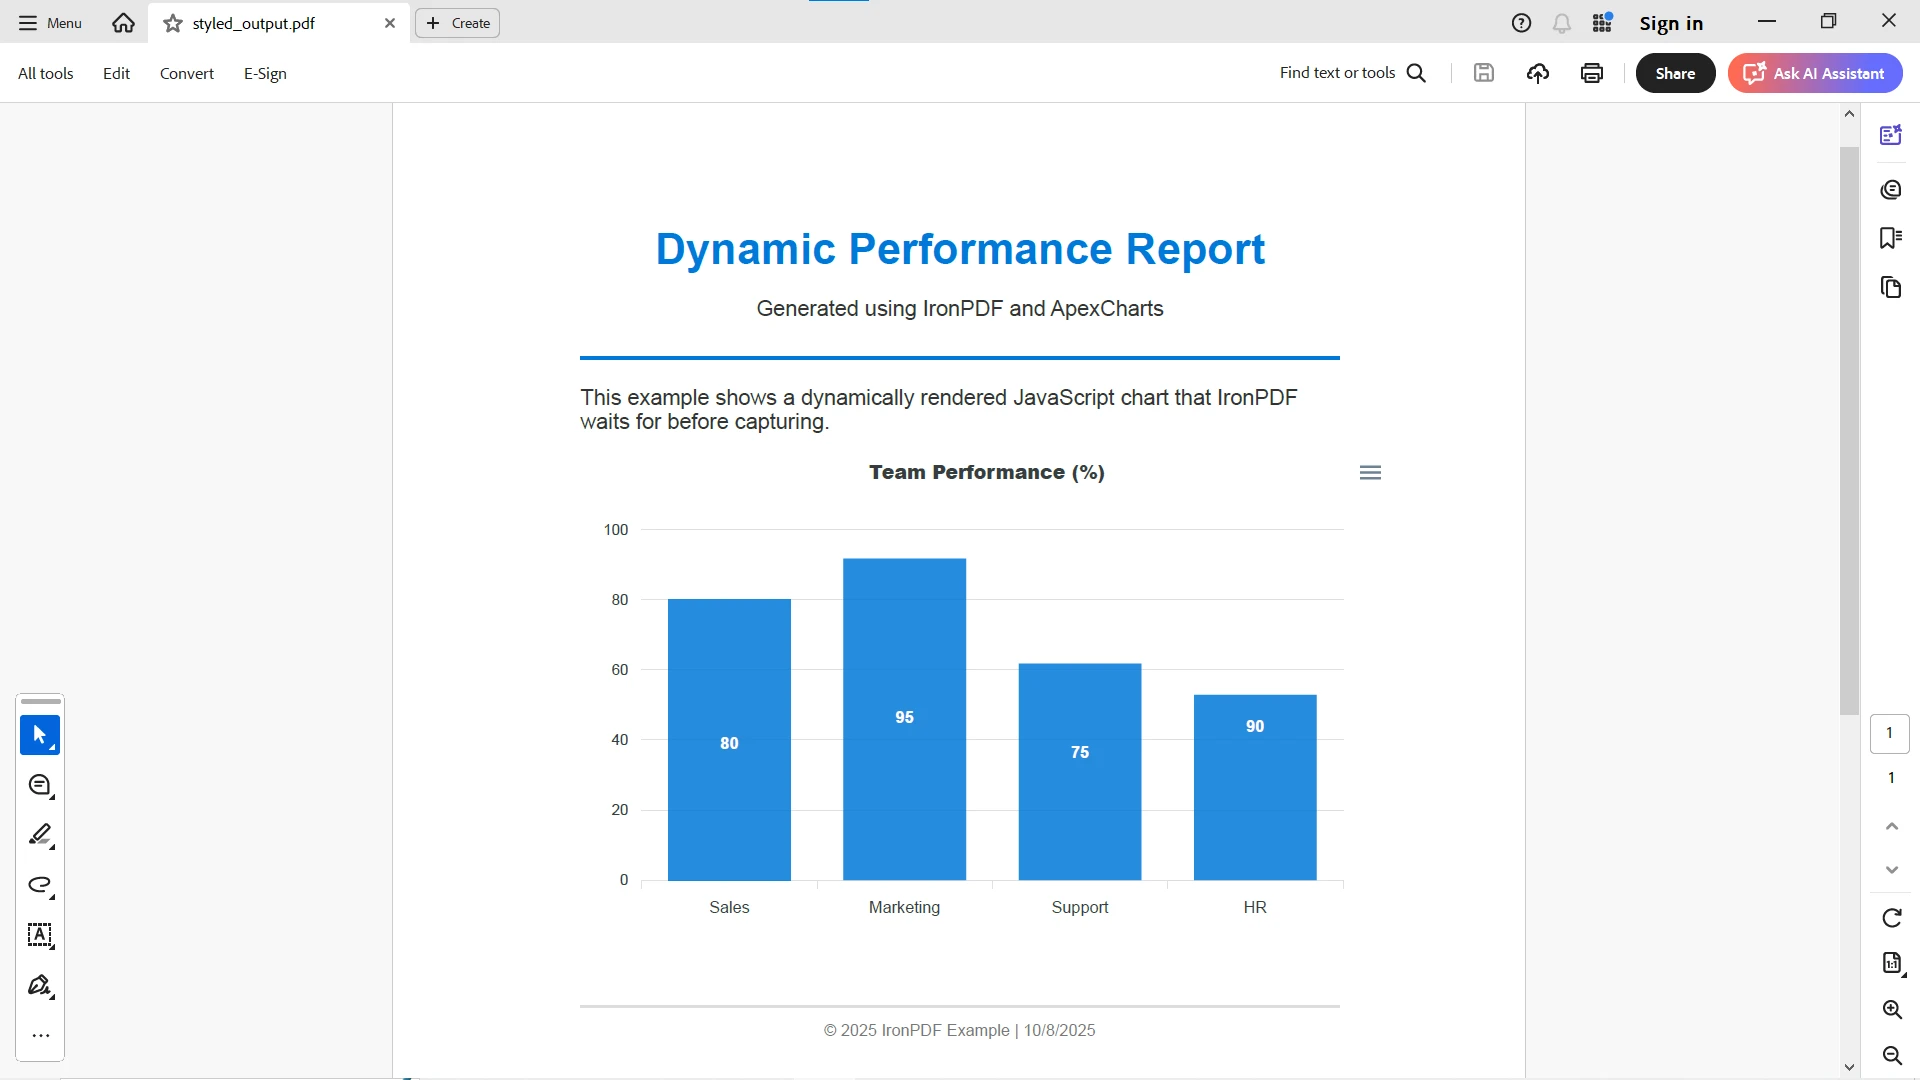
Task: Select the highlight pen tool
Action: (x=39, y=835)
